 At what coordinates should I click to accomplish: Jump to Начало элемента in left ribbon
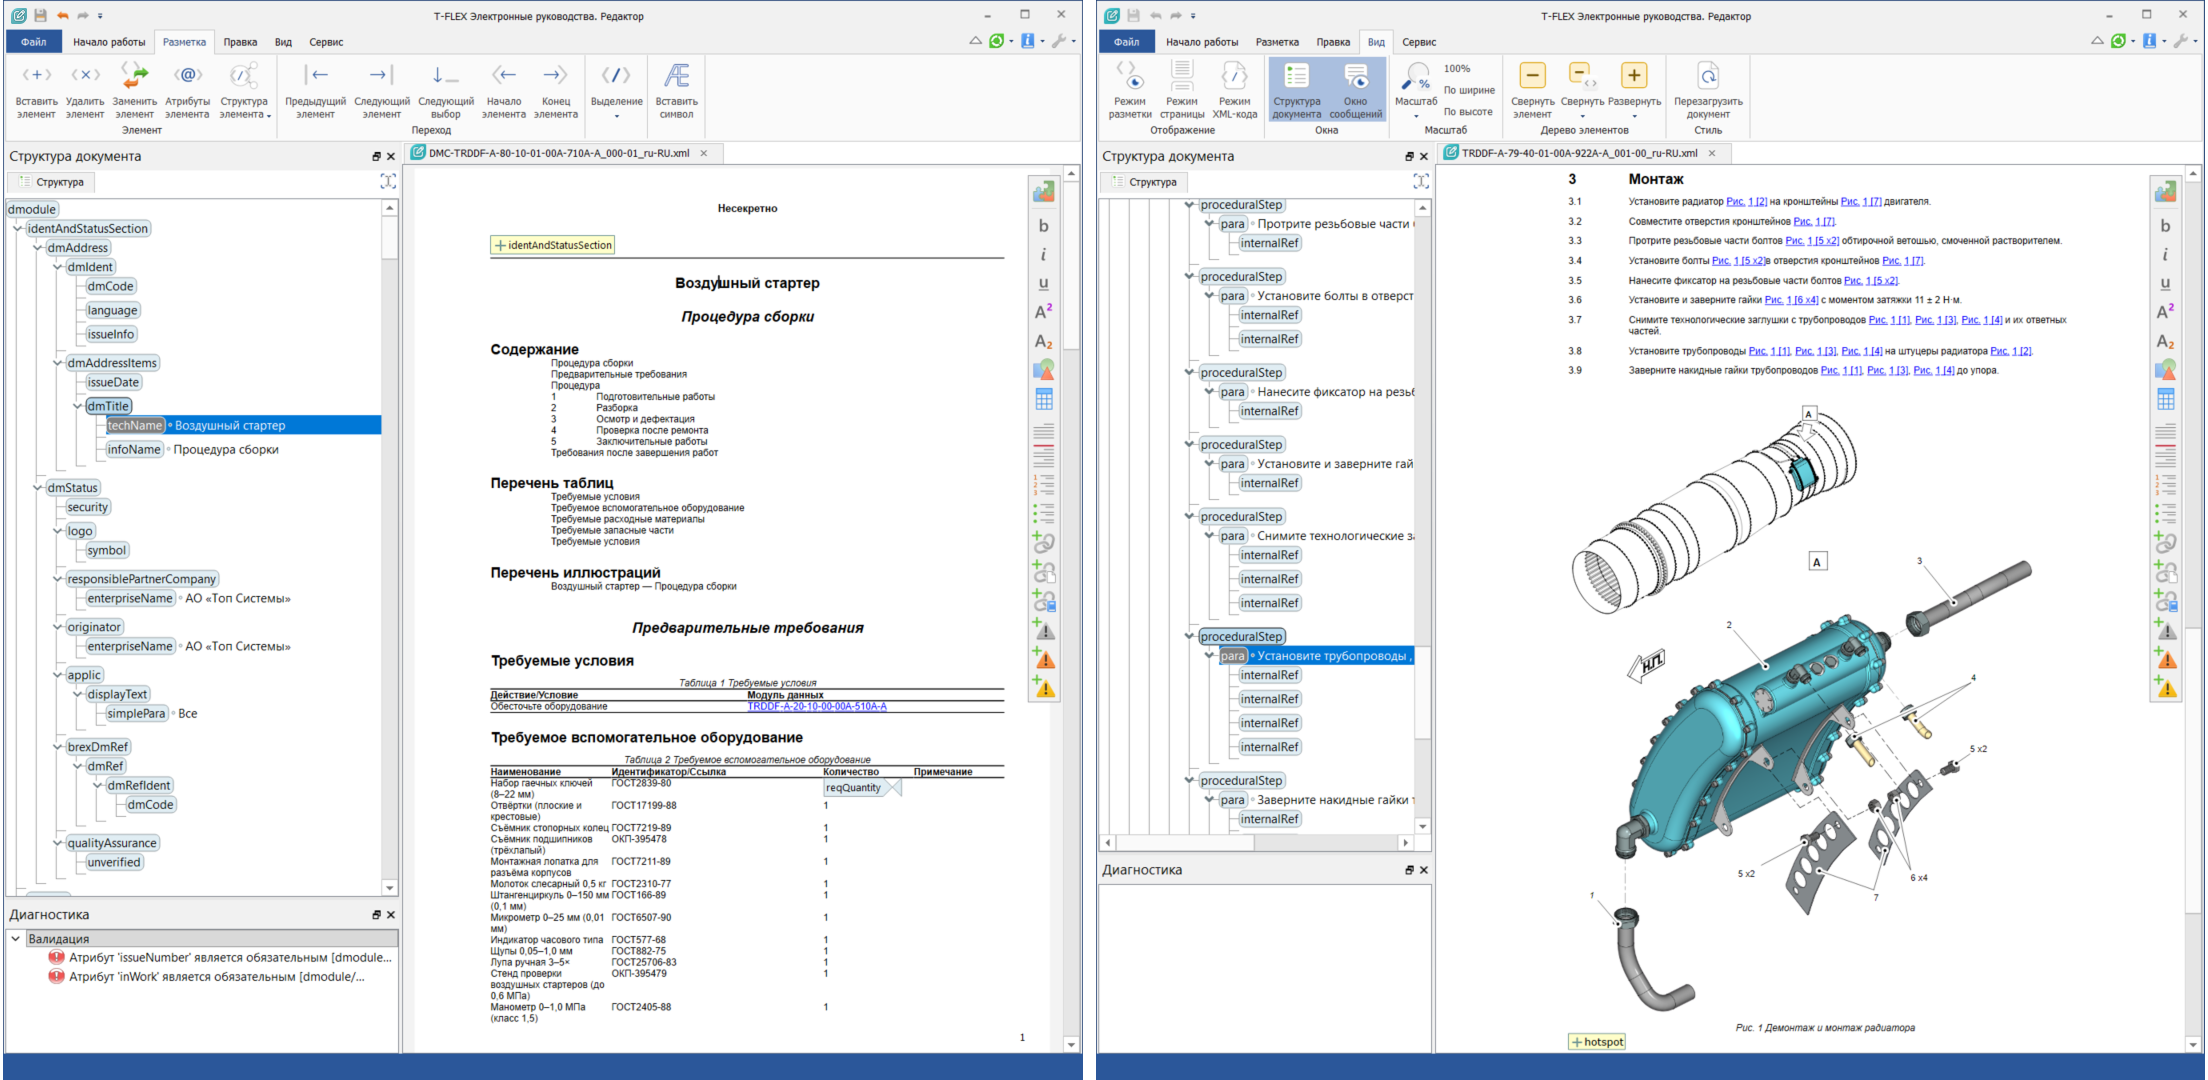point(503,89)
